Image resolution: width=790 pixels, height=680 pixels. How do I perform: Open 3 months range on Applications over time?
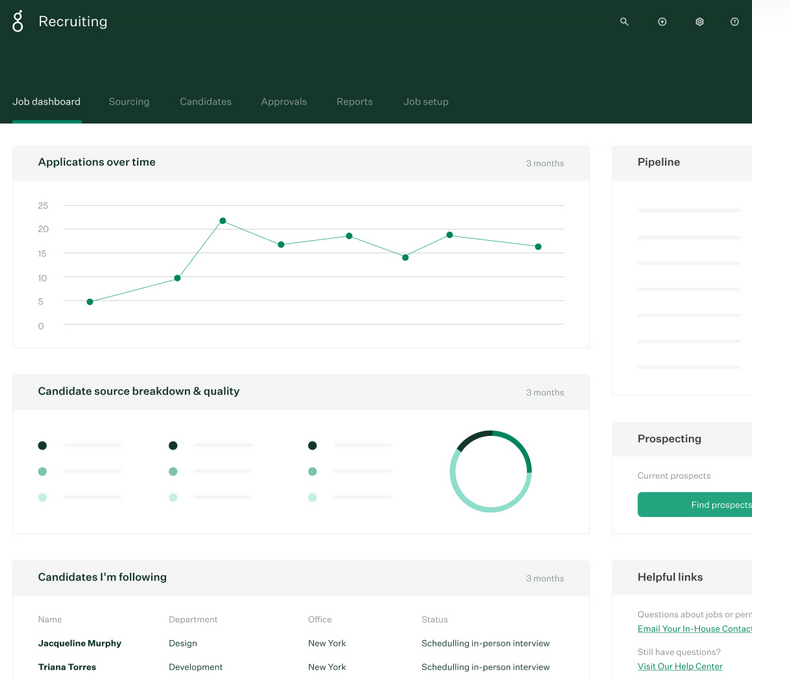pyautogui.click(x=545, y=163)
